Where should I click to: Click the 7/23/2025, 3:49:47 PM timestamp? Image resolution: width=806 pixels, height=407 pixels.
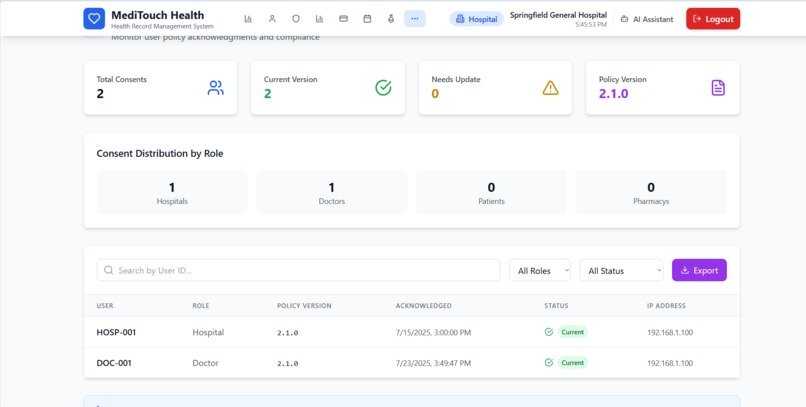tap(433, 363)
